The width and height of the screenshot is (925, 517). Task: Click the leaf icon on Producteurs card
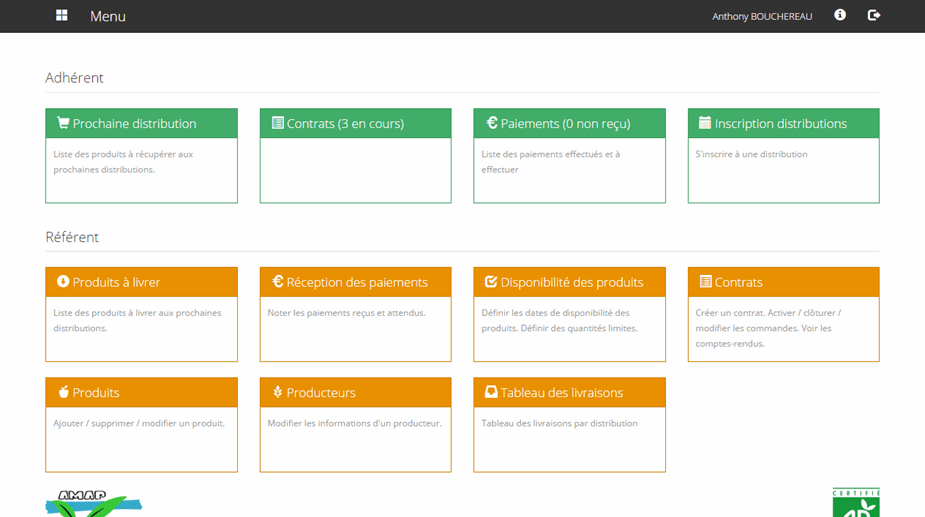point(277,392)
